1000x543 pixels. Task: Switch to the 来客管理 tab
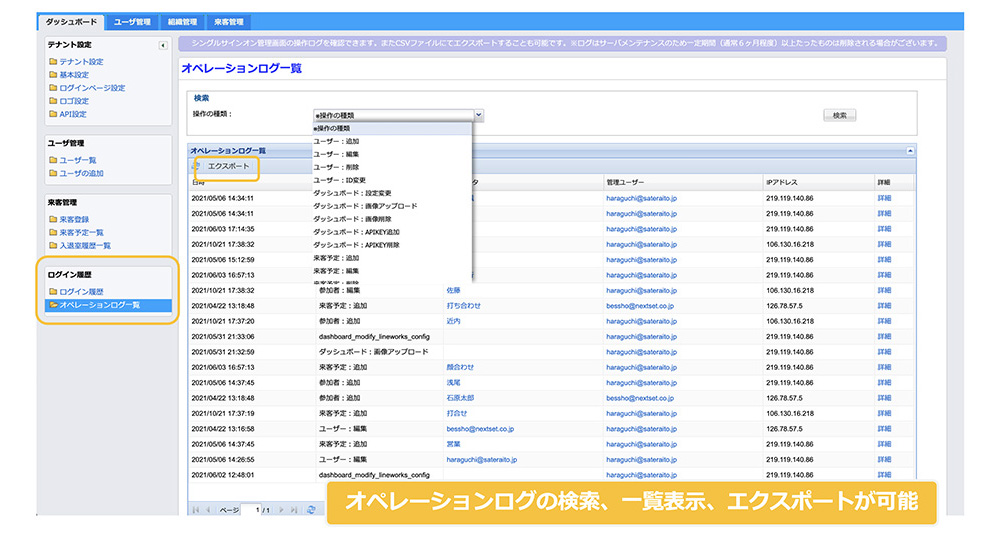(x=229, y=22)
